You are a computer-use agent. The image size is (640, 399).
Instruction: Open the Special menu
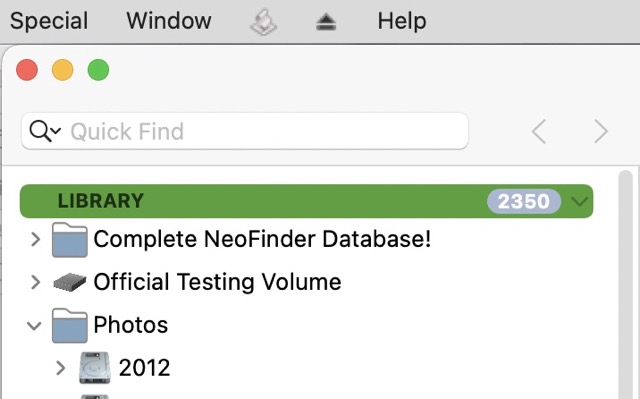pos(49,21)
